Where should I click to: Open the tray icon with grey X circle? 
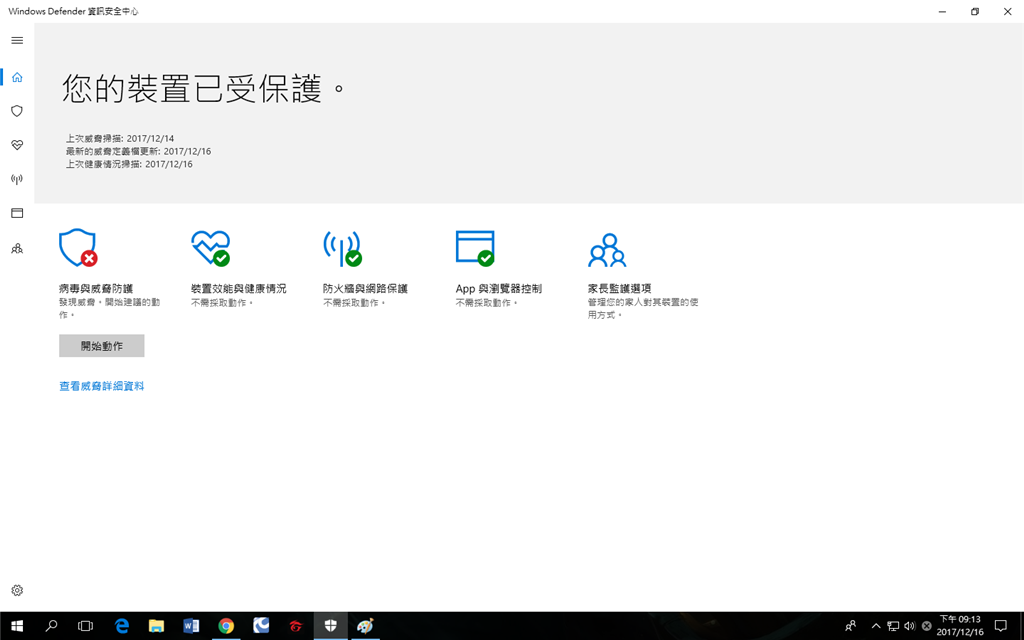[x=926, y=626]
